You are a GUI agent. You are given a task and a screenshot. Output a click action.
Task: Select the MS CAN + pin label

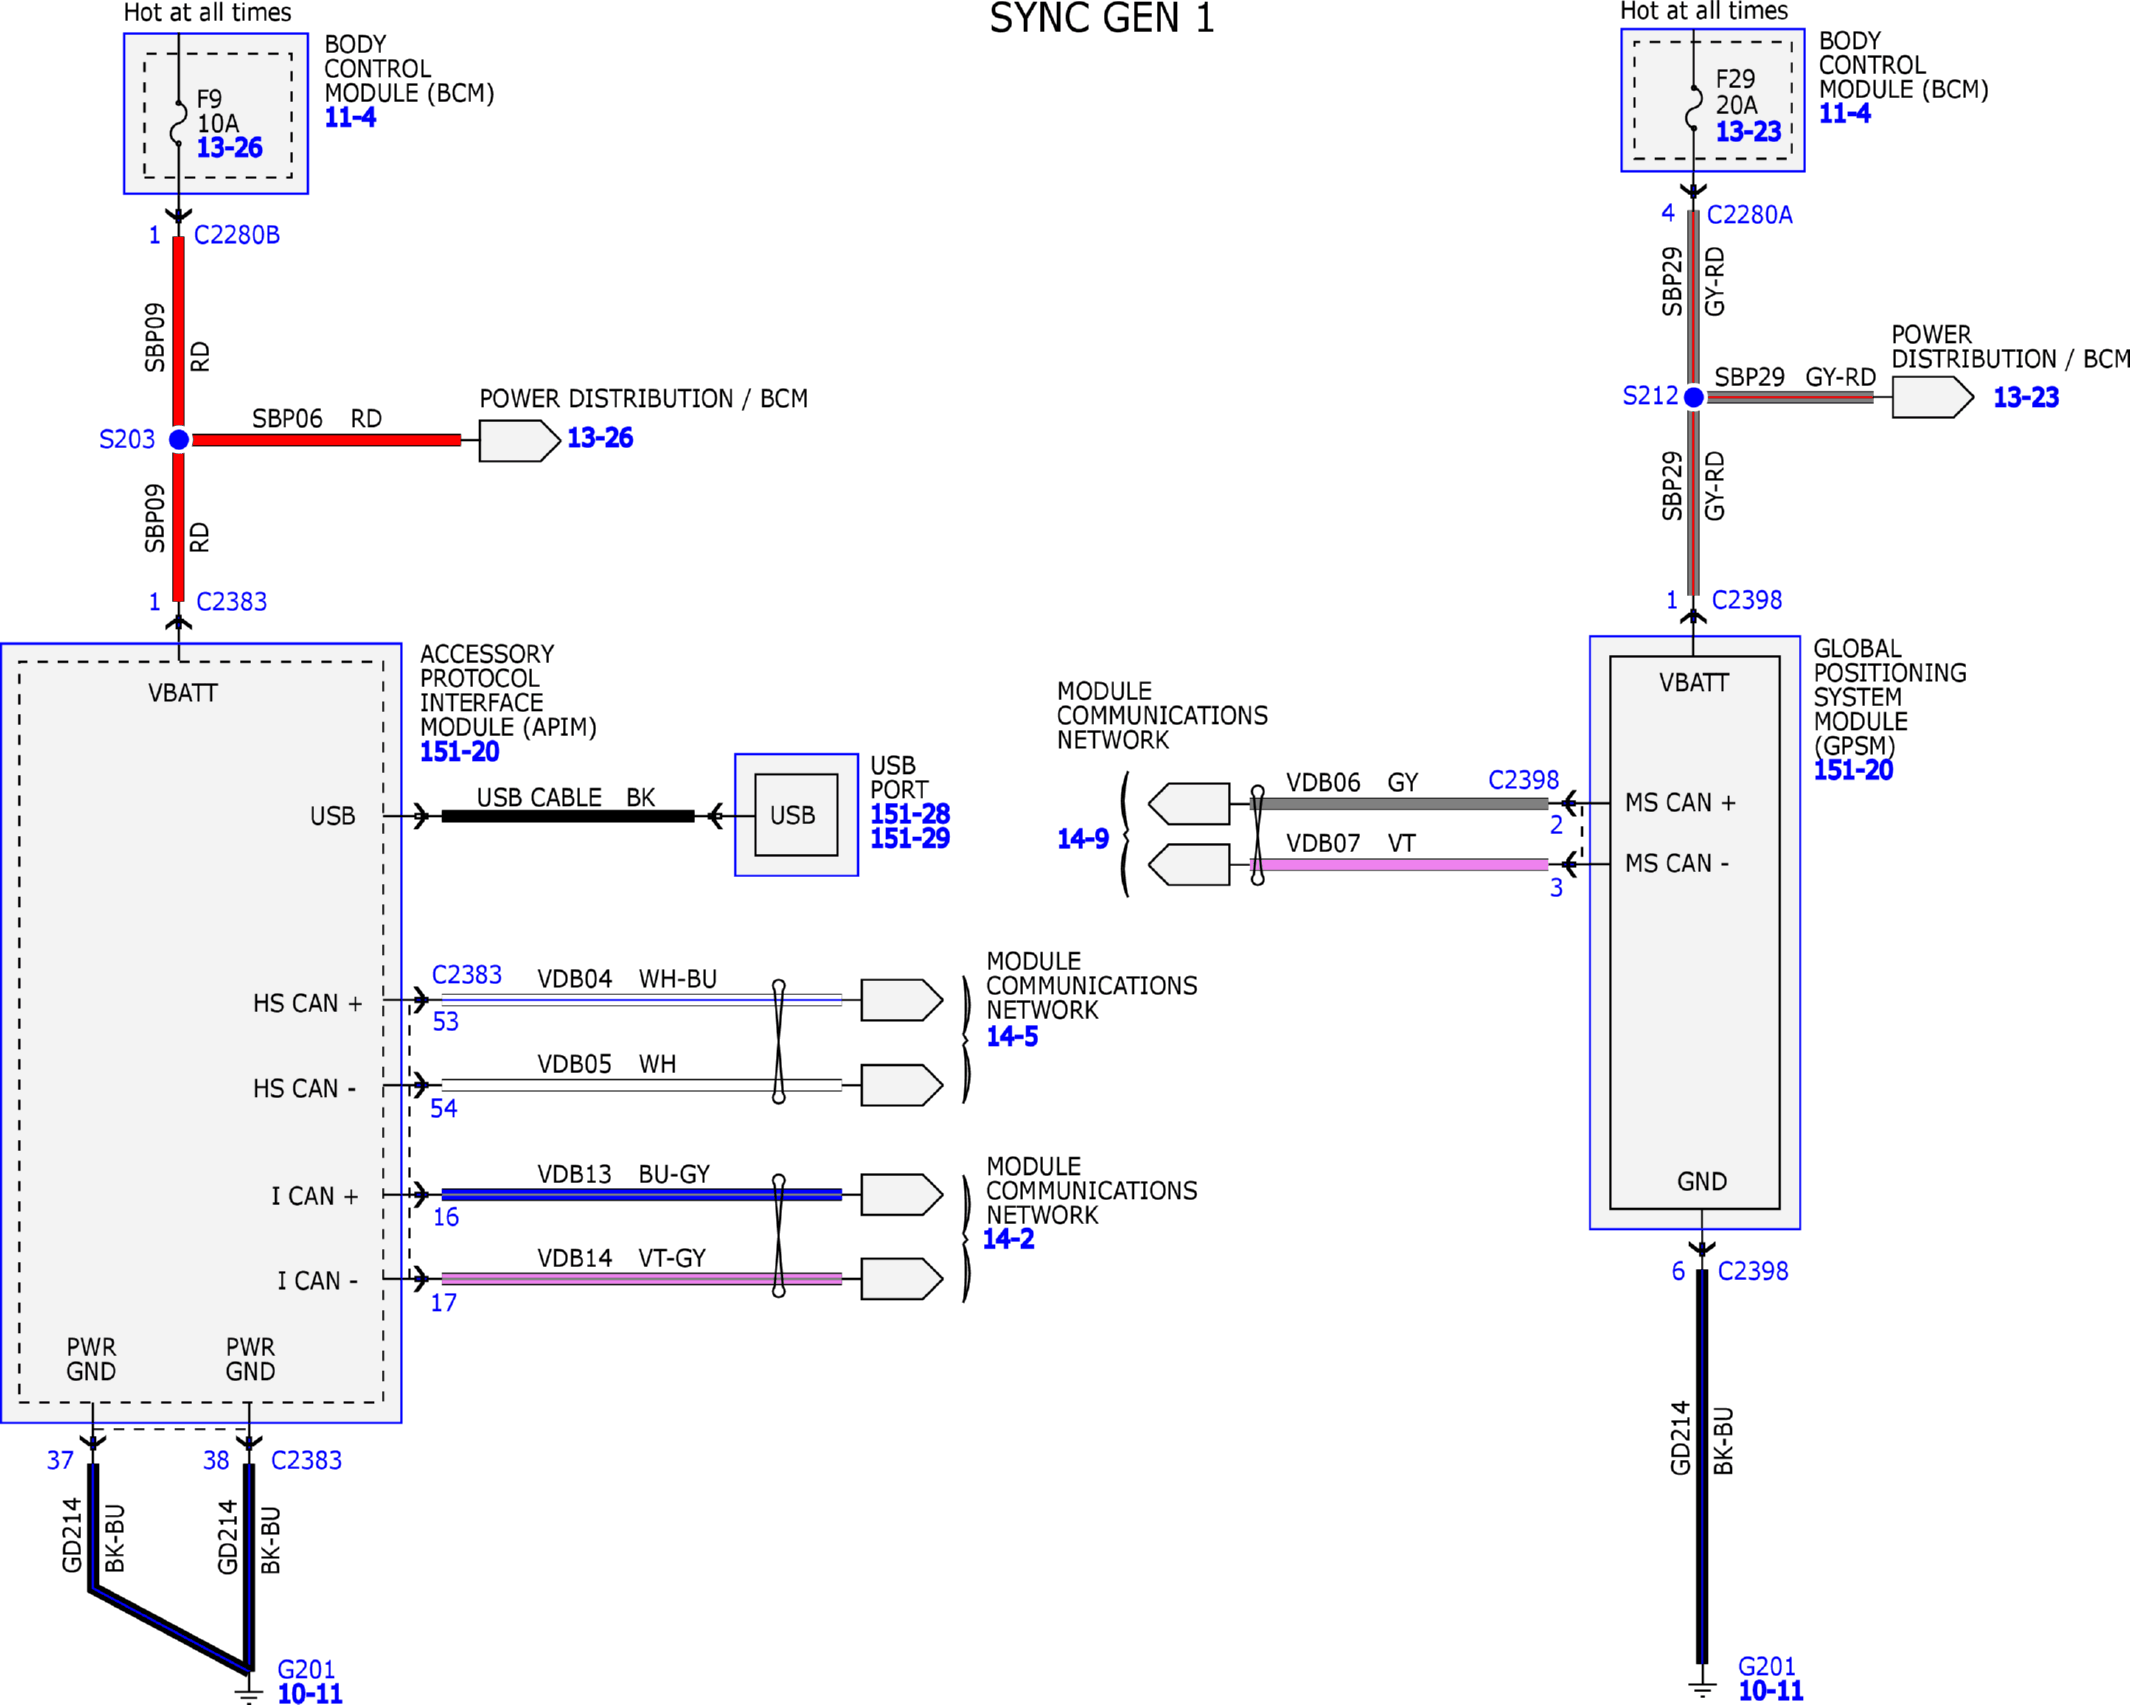point(1680,803)
